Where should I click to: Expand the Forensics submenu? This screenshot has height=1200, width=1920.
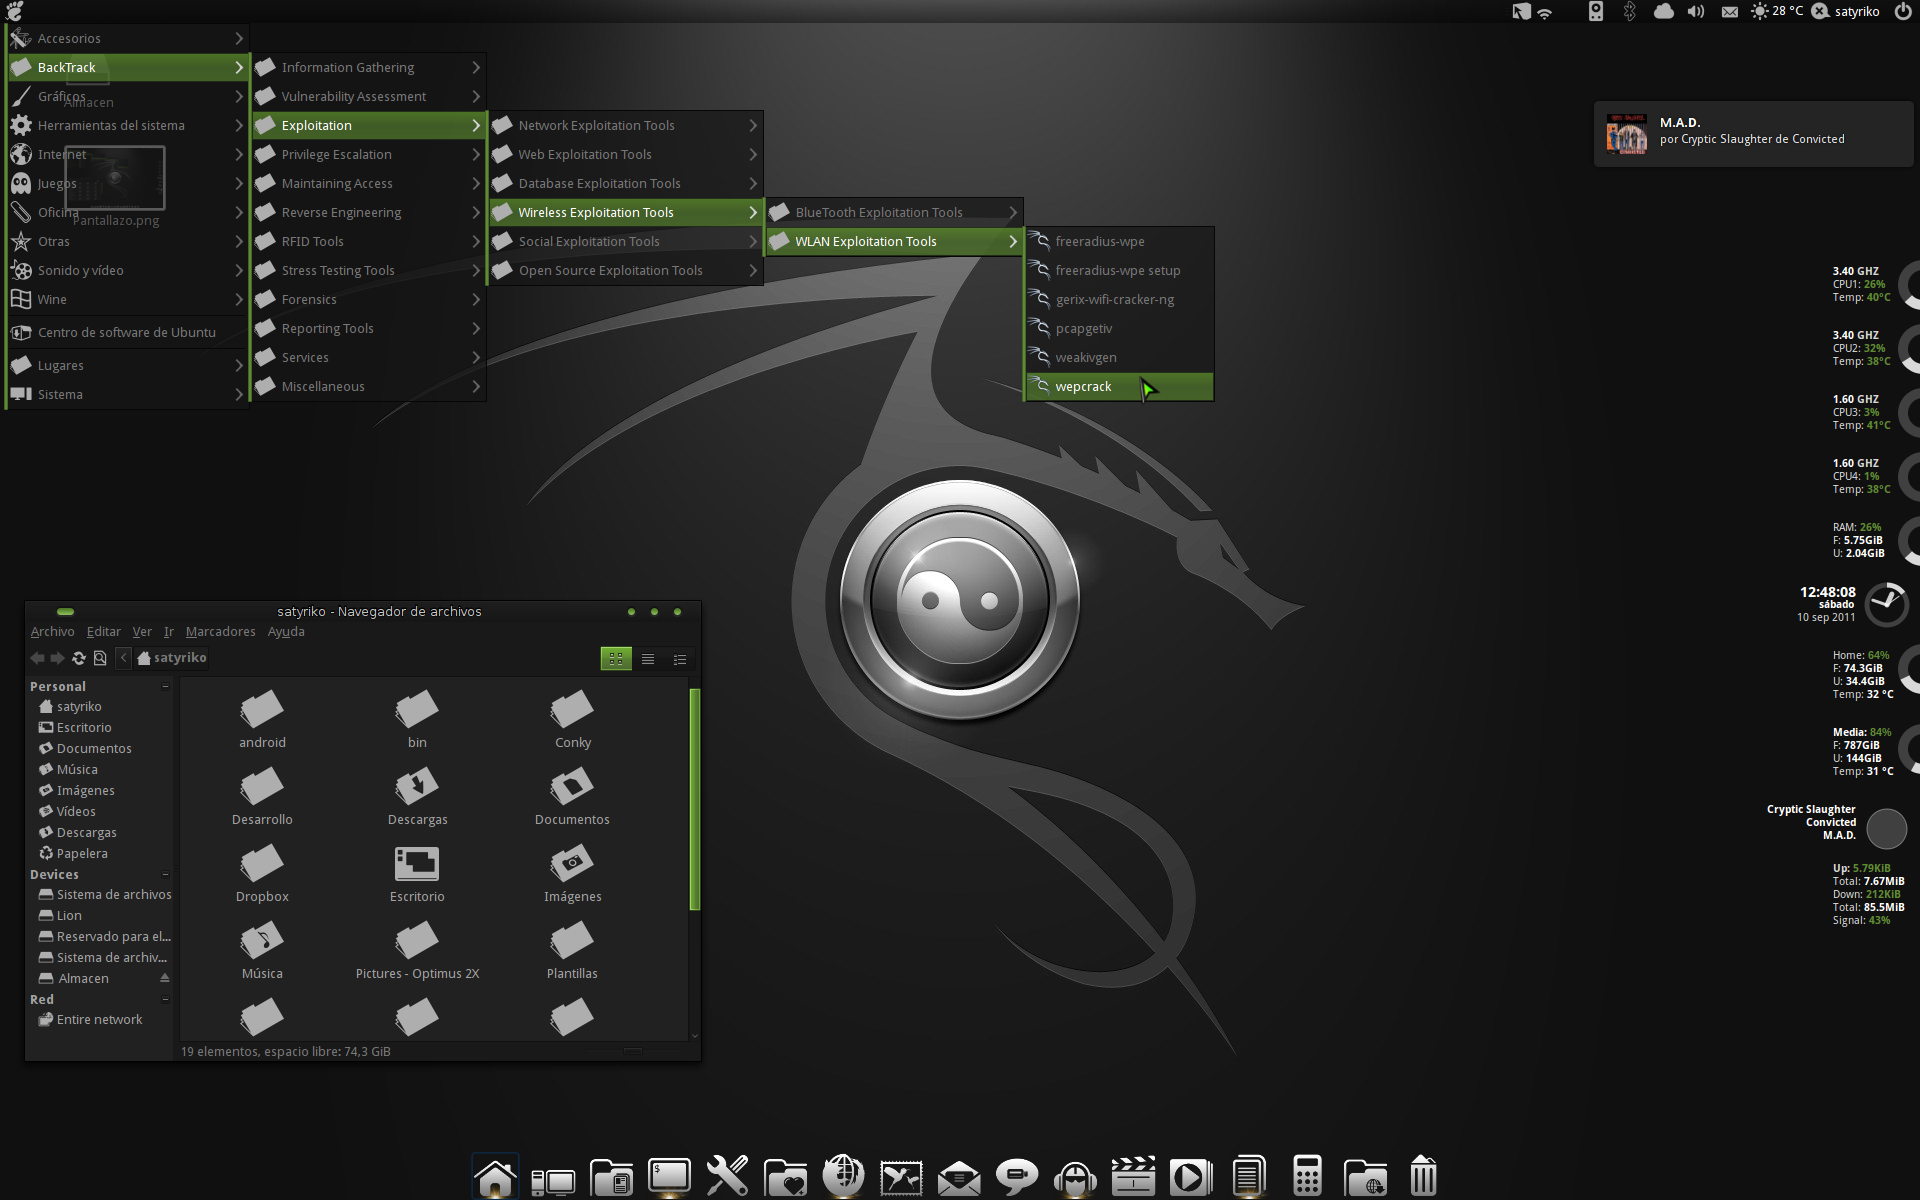tap(369, 299)
